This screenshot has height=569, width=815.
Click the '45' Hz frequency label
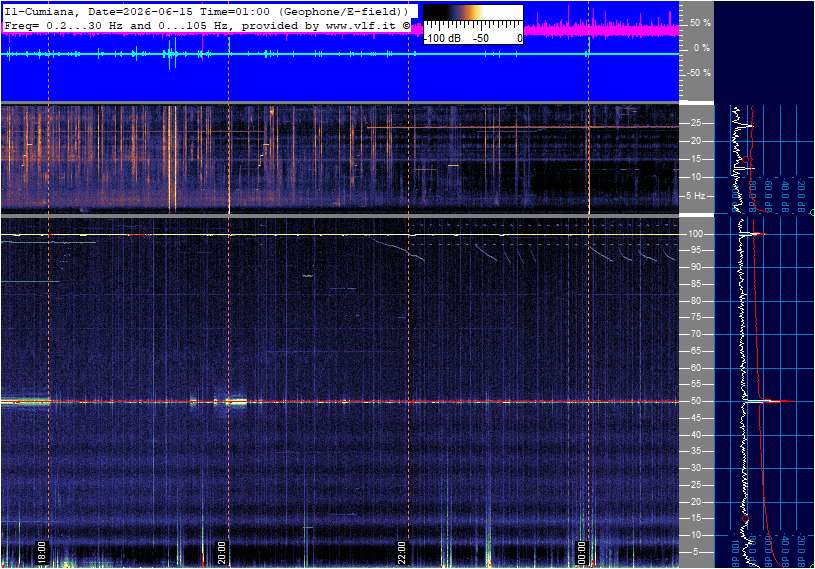pyautogui.click(x=695, y=418)
